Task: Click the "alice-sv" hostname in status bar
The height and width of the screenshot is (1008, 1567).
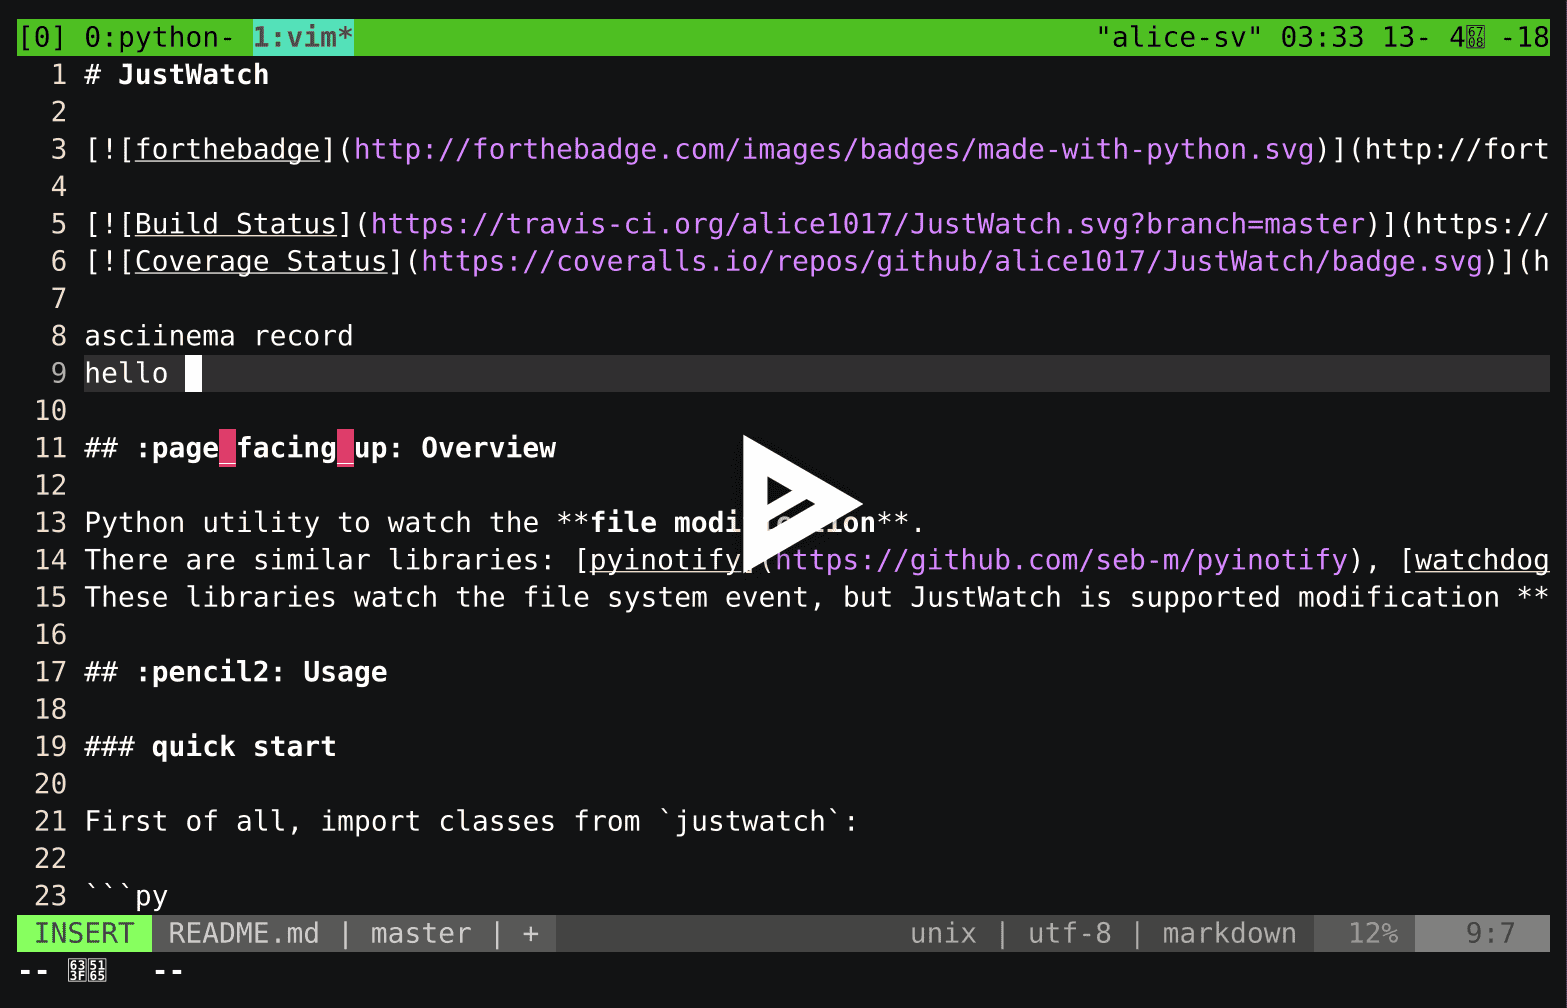Action: pos(1180,37)
